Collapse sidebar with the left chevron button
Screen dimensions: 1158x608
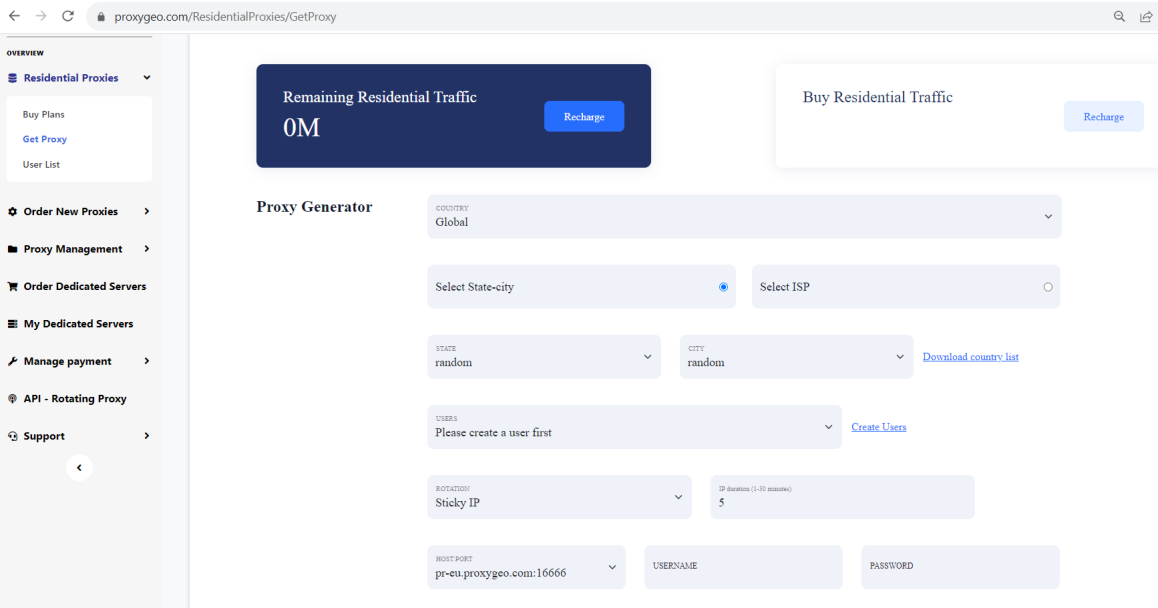79,468
